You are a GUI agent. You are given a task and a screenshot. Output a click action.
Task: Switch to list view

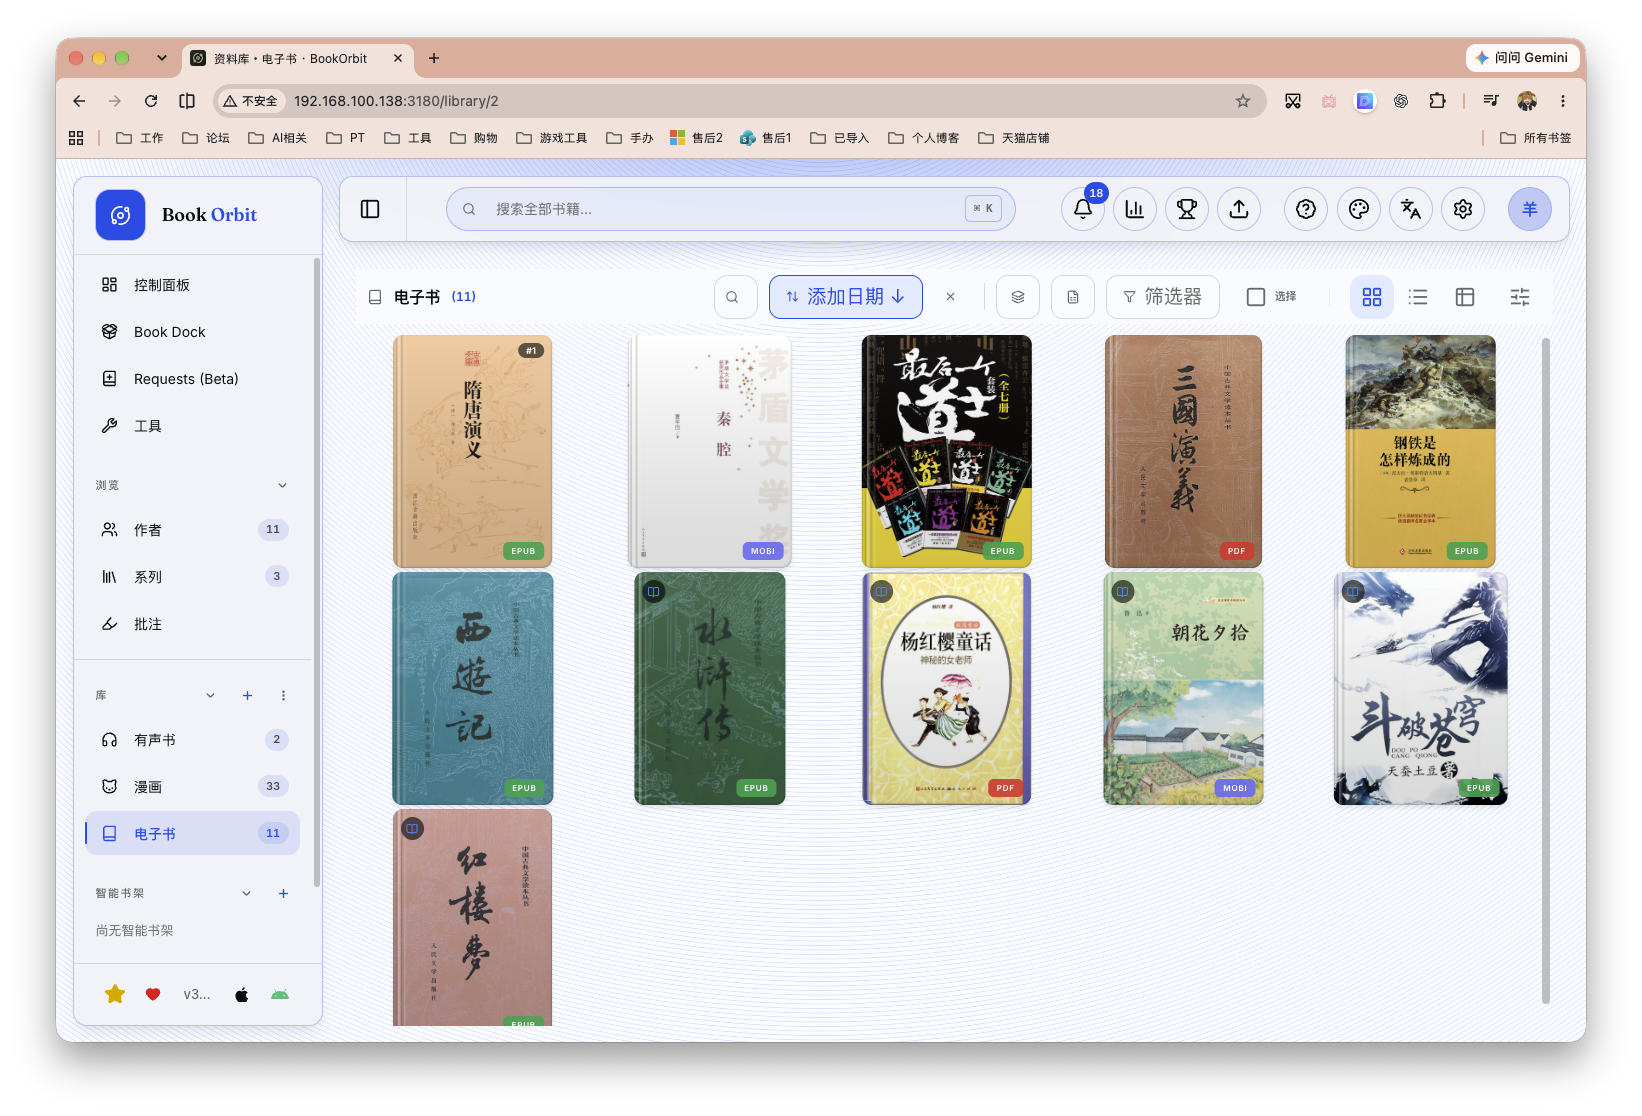tap(1418, 297)
